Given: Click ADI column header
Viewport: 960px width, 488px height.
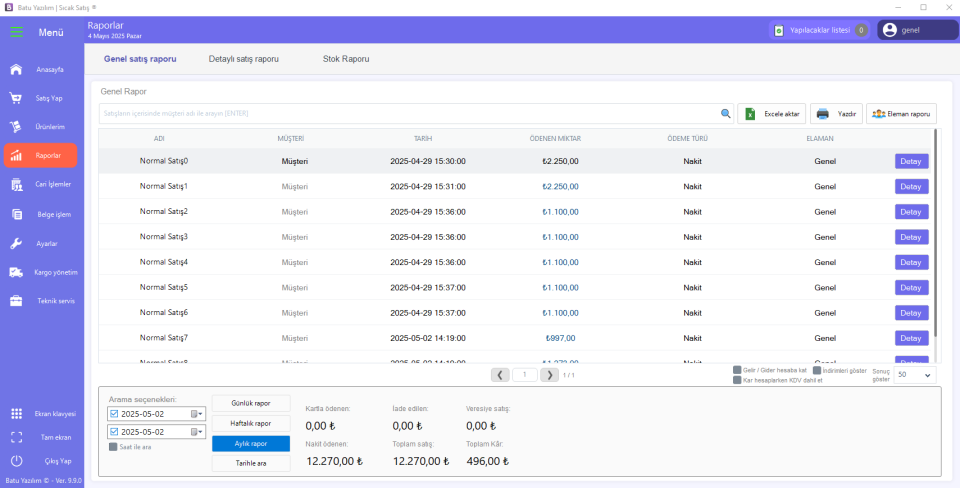Looking at the screenshot, I should [x=159, y=138].
